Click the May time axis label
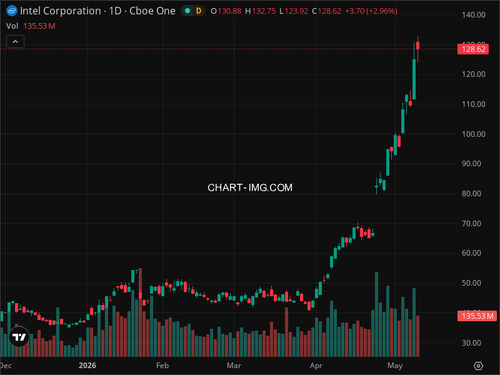This screenshot has width=500, height=375. click(x=395, y=366)
